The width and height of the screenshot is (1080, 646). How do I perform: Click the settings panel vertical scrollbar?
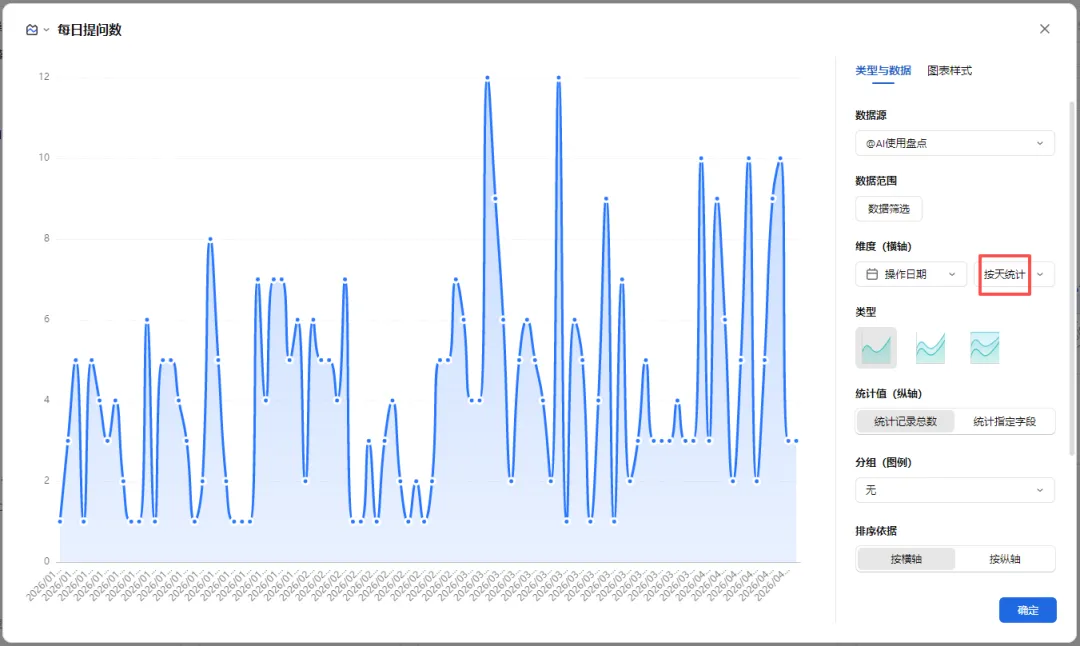tap(1071, 278)
